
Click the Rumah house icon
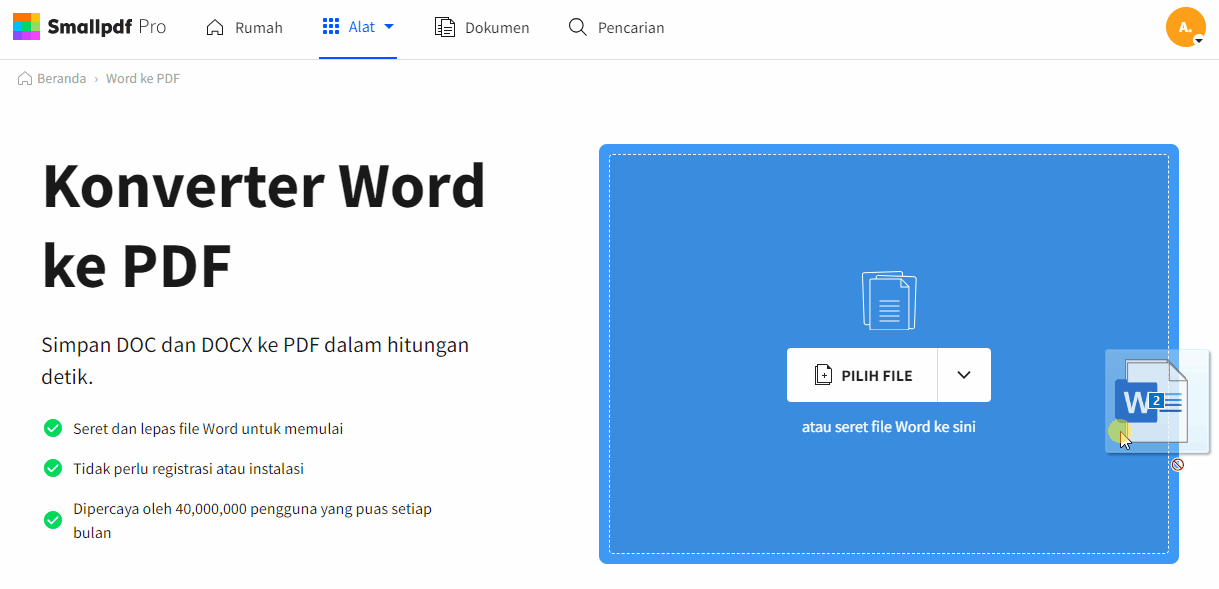click(x=215, y=27)
